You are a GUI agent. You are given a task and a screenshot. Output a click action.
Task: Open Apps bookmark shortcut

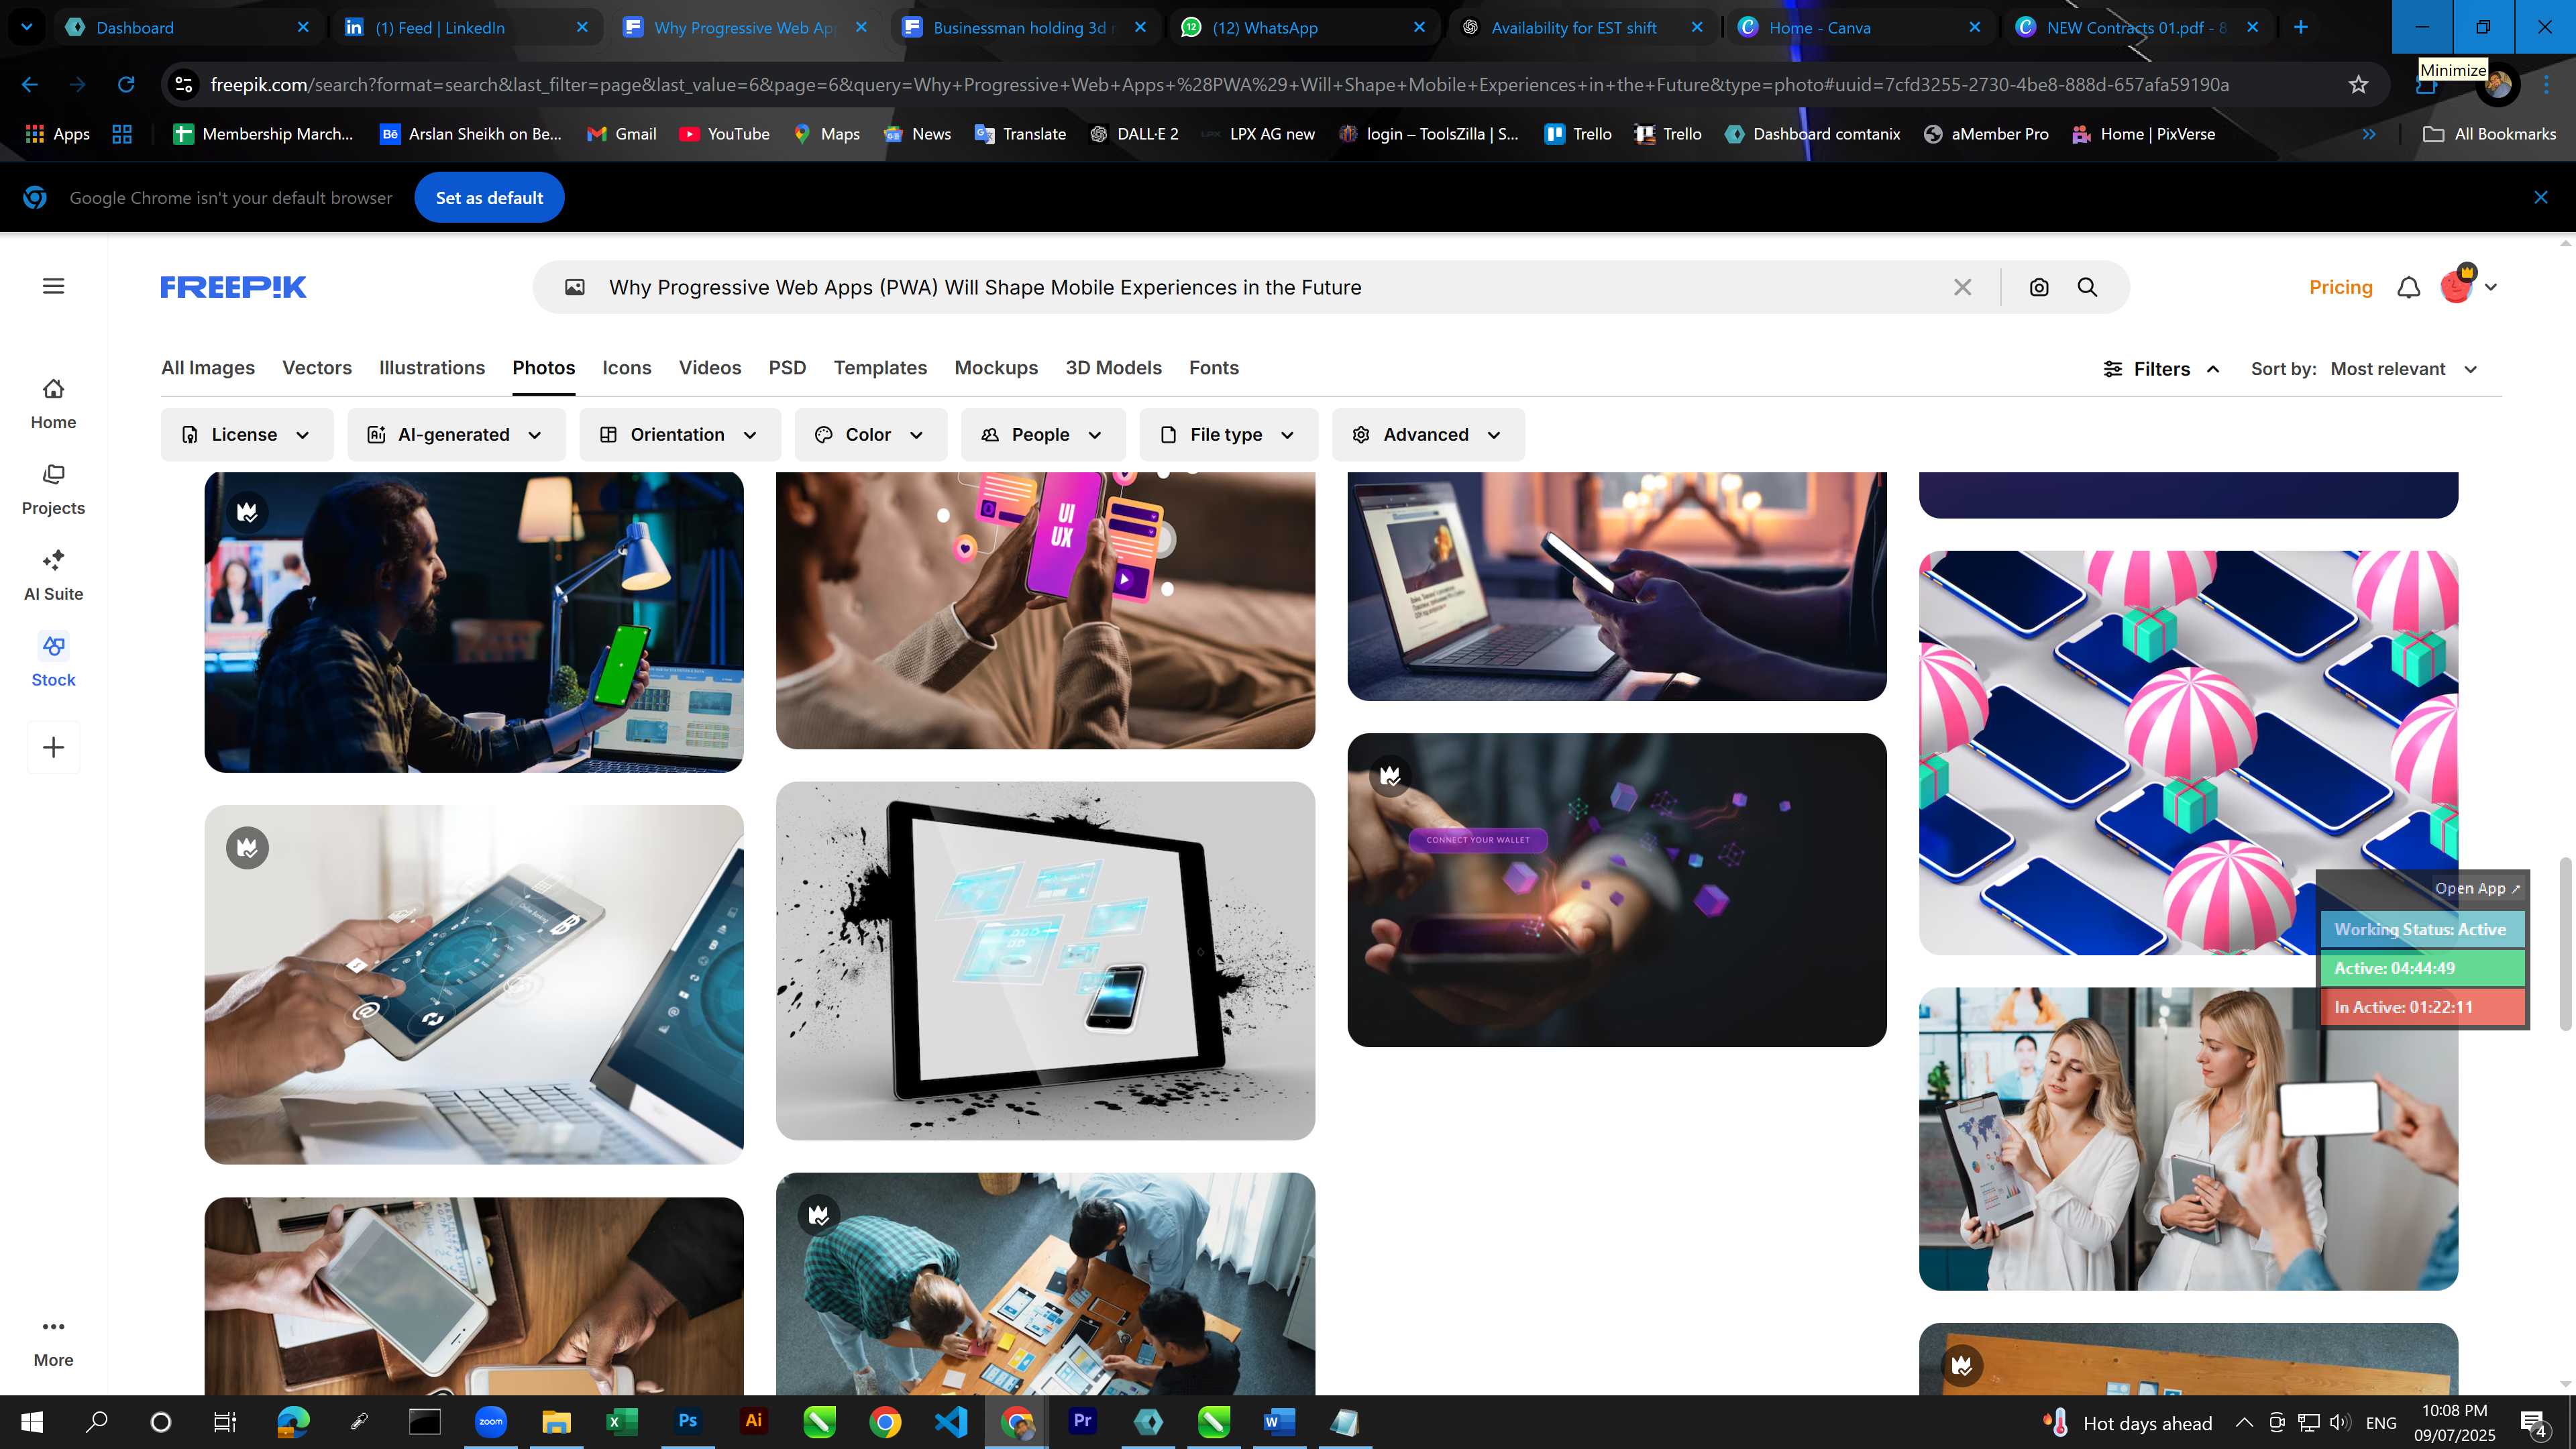57,134
